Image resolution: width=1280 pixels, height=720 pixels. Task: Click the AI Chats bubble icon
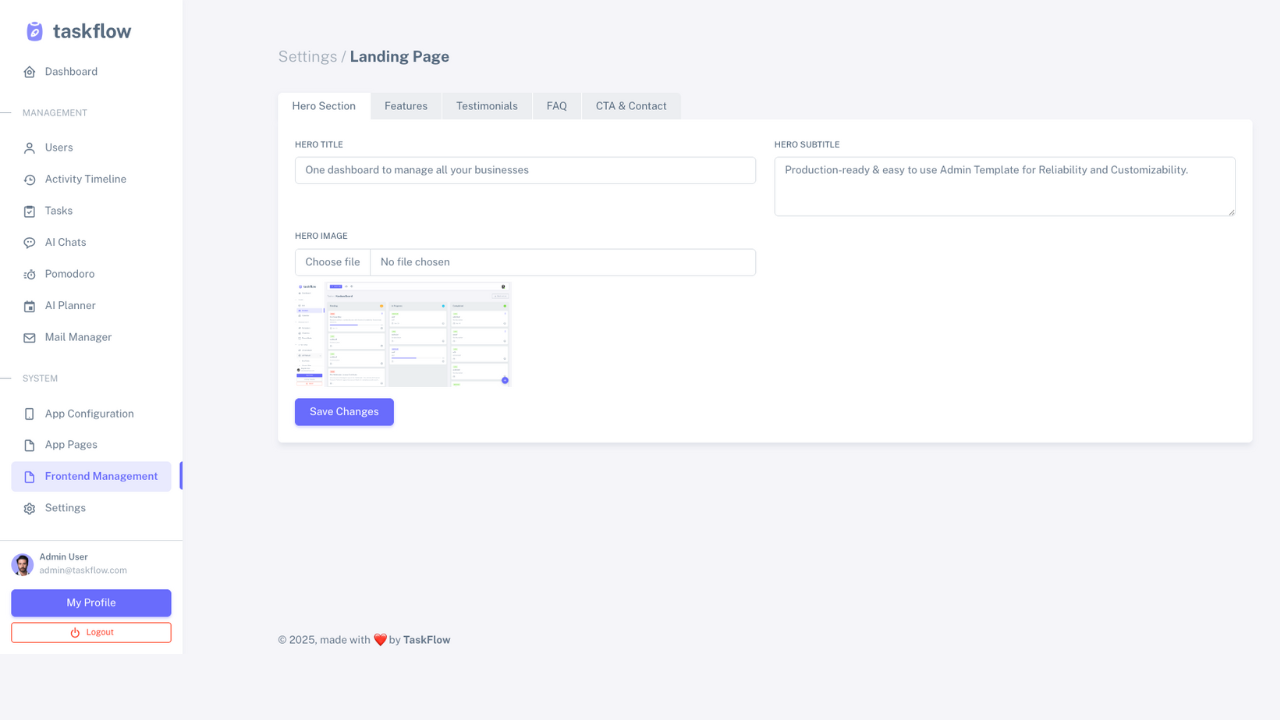[x=29, y=243]
